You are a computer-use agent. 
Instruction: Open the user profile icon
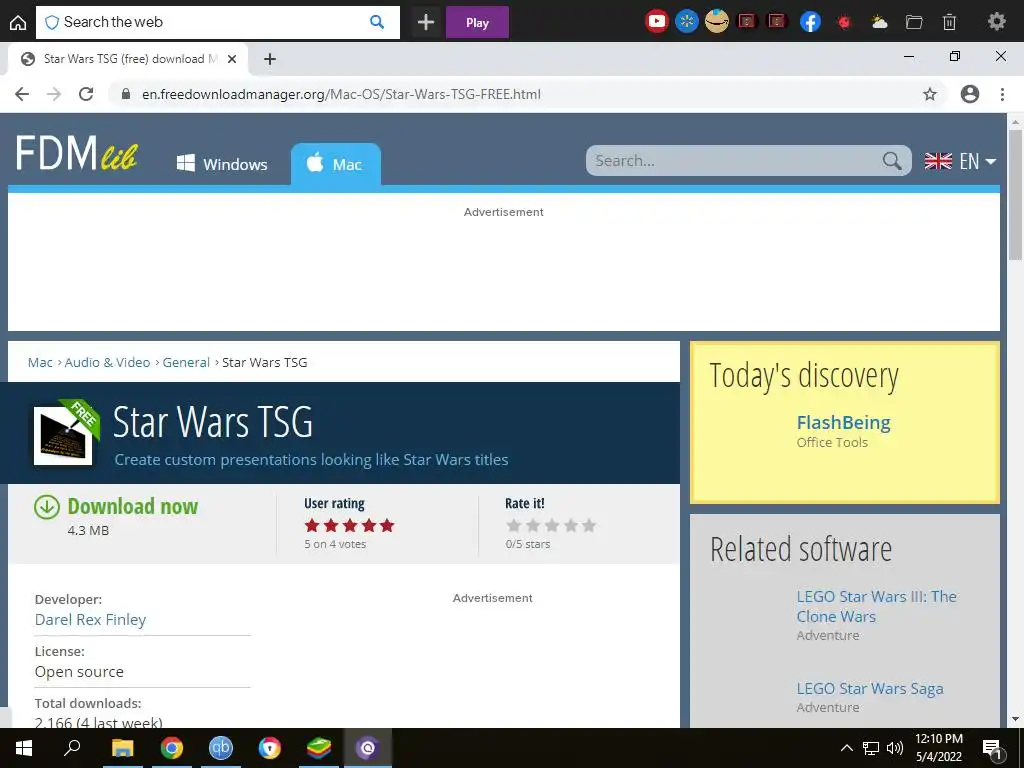tap(970, 94)
